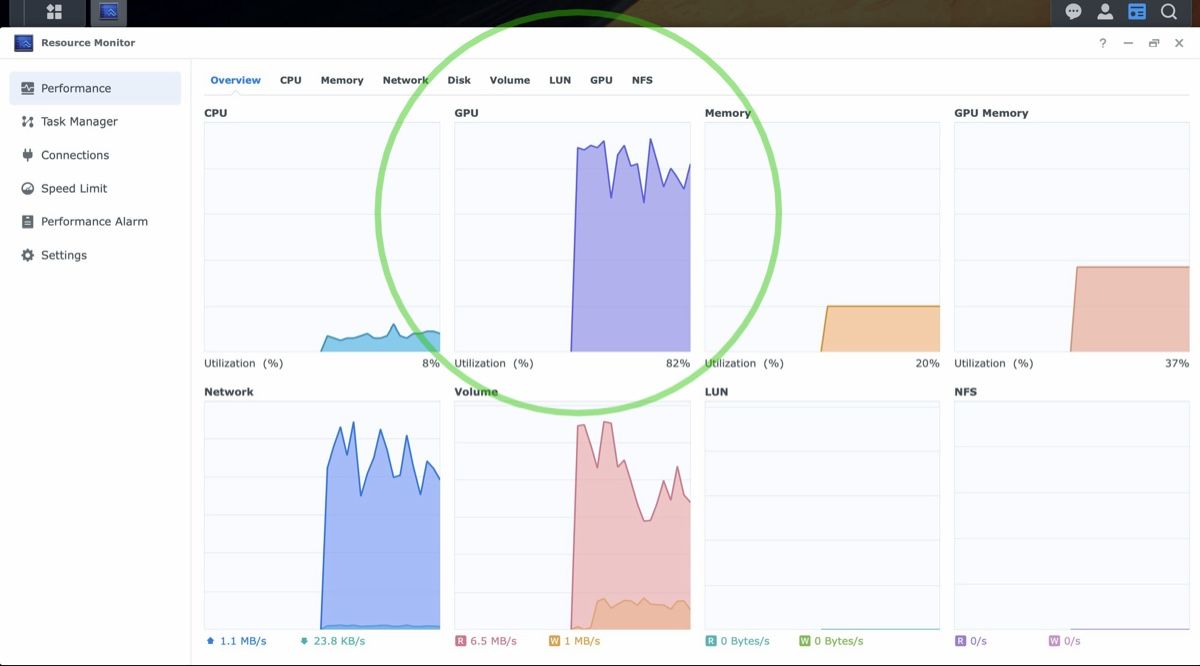The image size is (1200, 666).
Task: Click the Network throughput graph
Action: pyautogui.click(x=322, y=516)
